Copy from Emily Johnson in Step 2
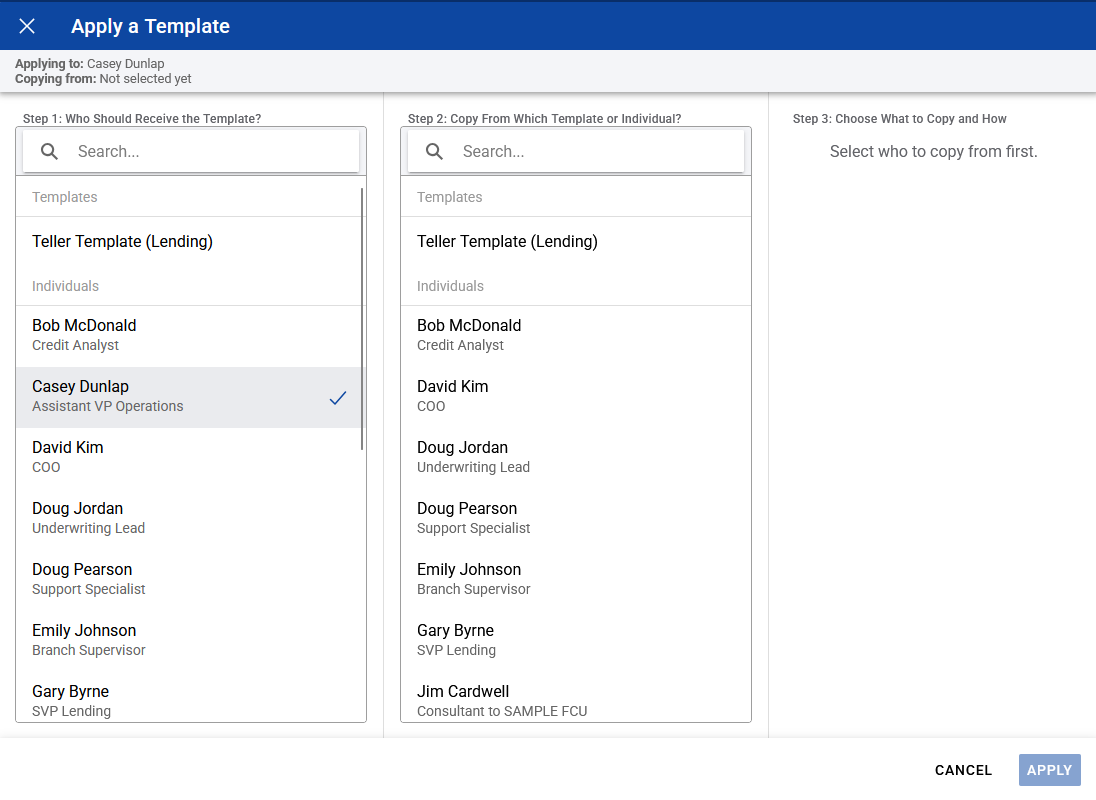This screenshot has width=1096, height=800. point(576,579)
